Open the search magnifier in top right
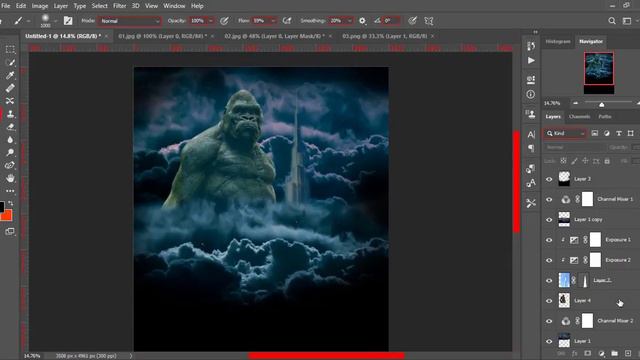Screen dimensions: 640x360 pos(611,21)
